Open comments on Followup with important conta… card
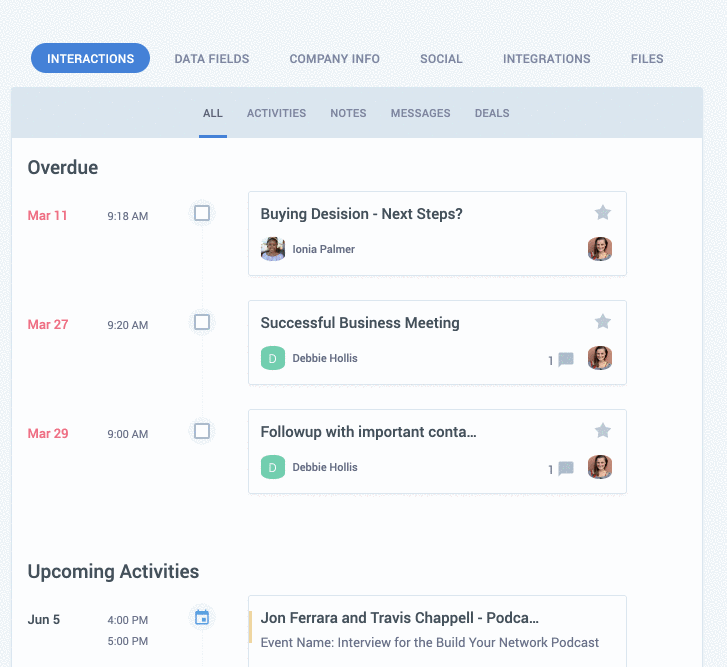Image resolution: width=727 pixels, height=667 pixels. [x=566, y=468]
